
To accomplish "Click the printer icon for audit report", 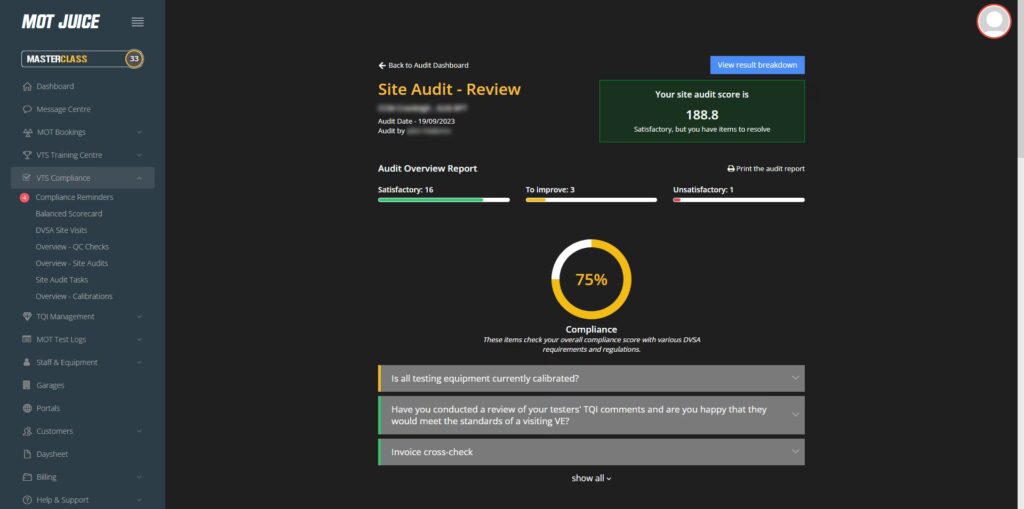I will coord(731,169).
